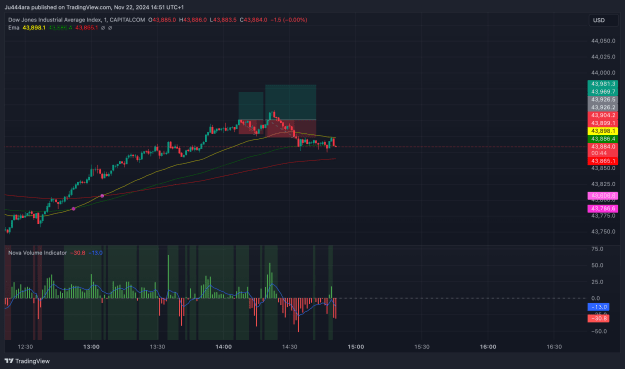Viewport: 625px width, 369px height.
Task: Click the 14:30 time axis label
Action: 289,347
